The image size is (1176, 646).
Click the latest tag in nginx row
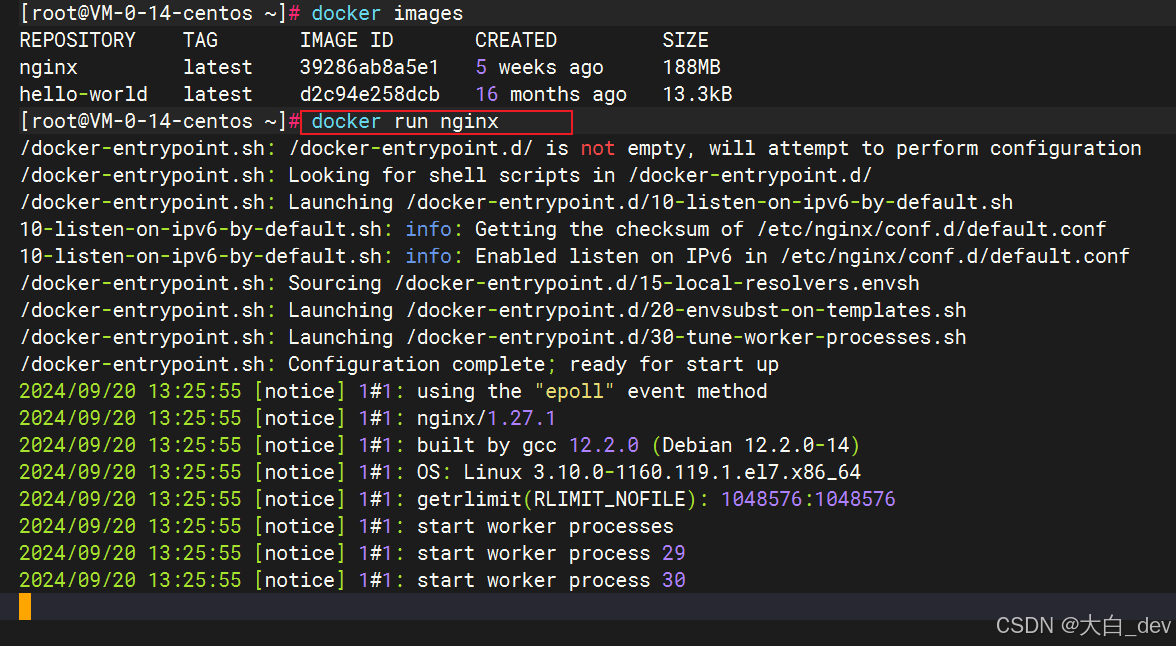218,68
